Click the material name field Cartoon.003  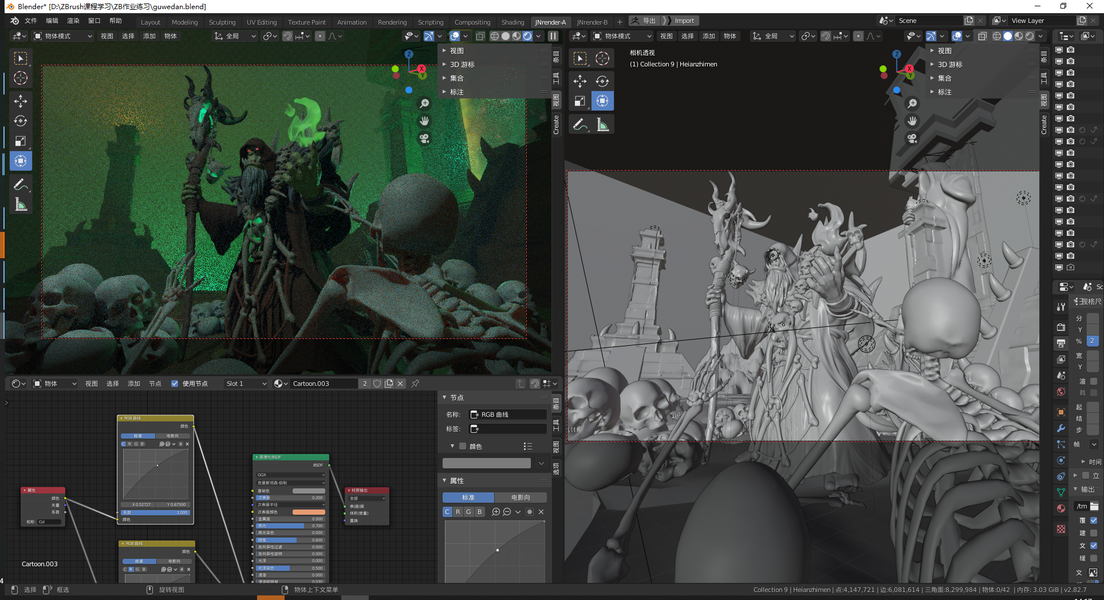324,384
